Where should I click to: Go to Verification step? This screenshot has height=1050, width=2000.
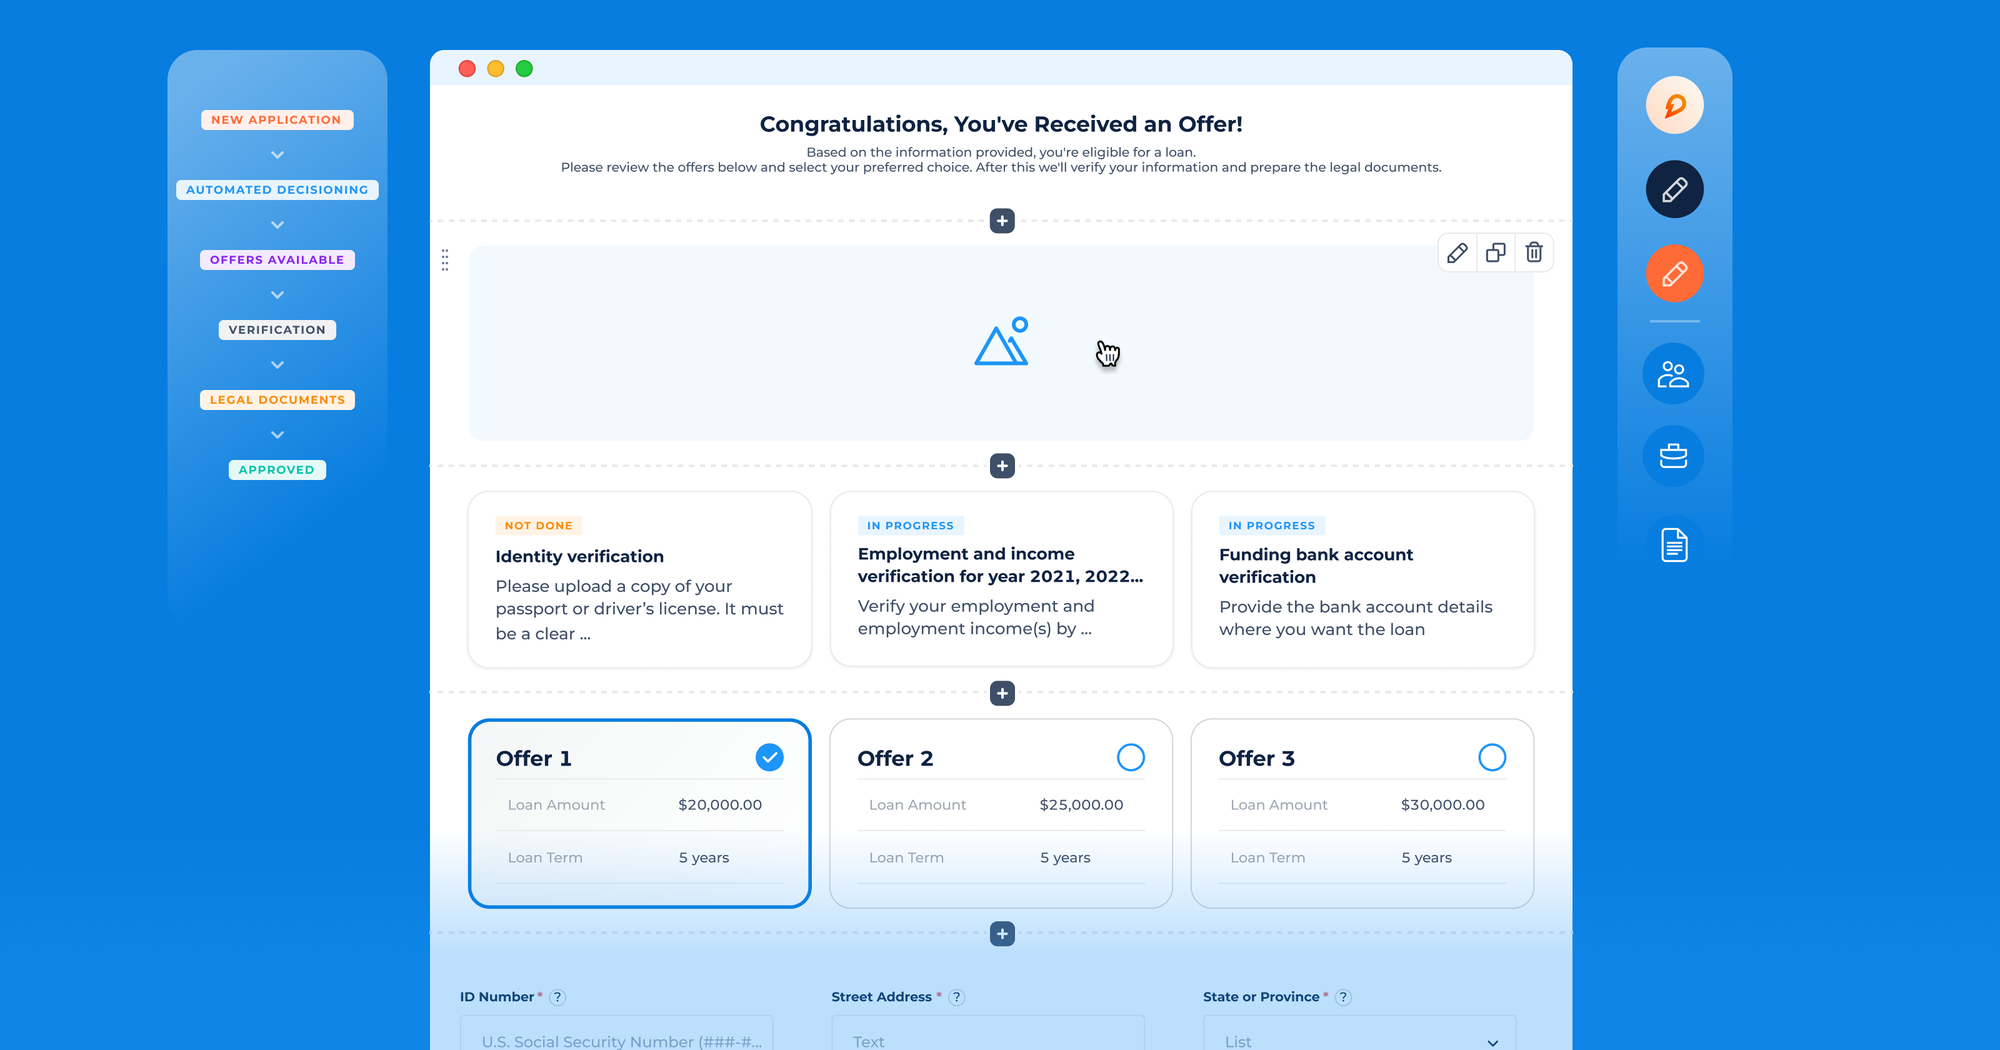277,330
